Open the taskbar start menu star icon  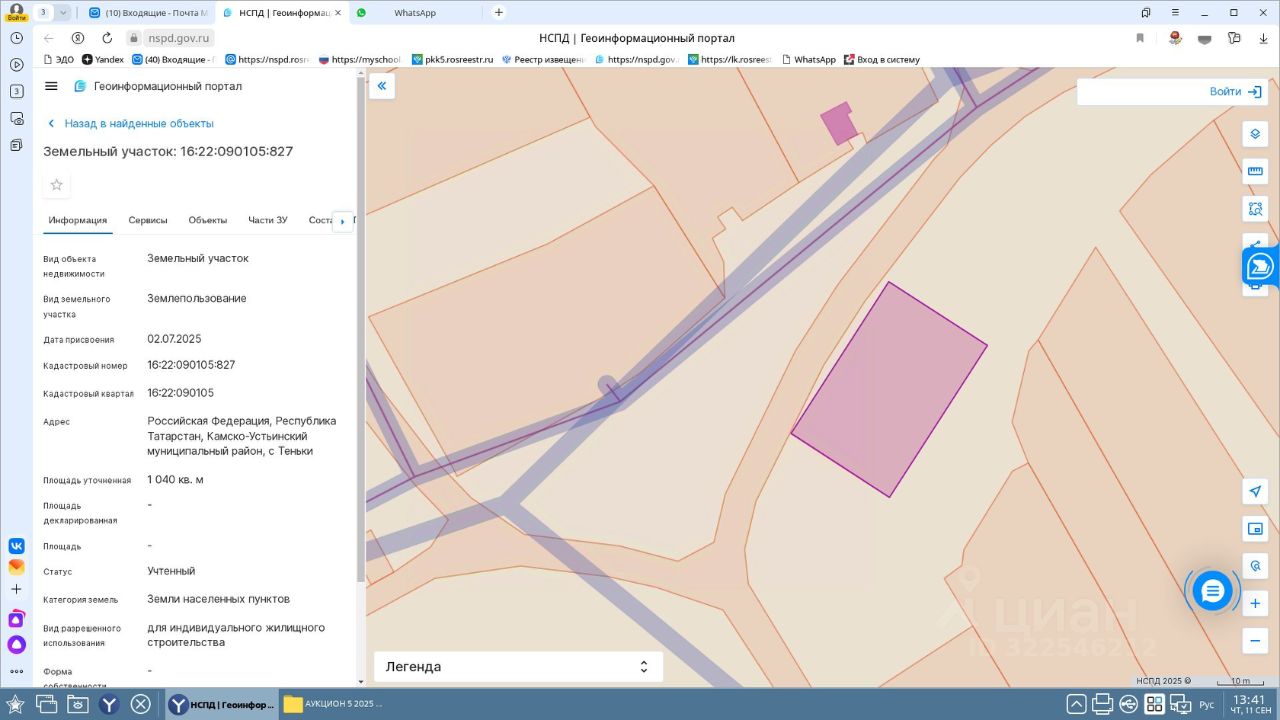coord(15,704)
